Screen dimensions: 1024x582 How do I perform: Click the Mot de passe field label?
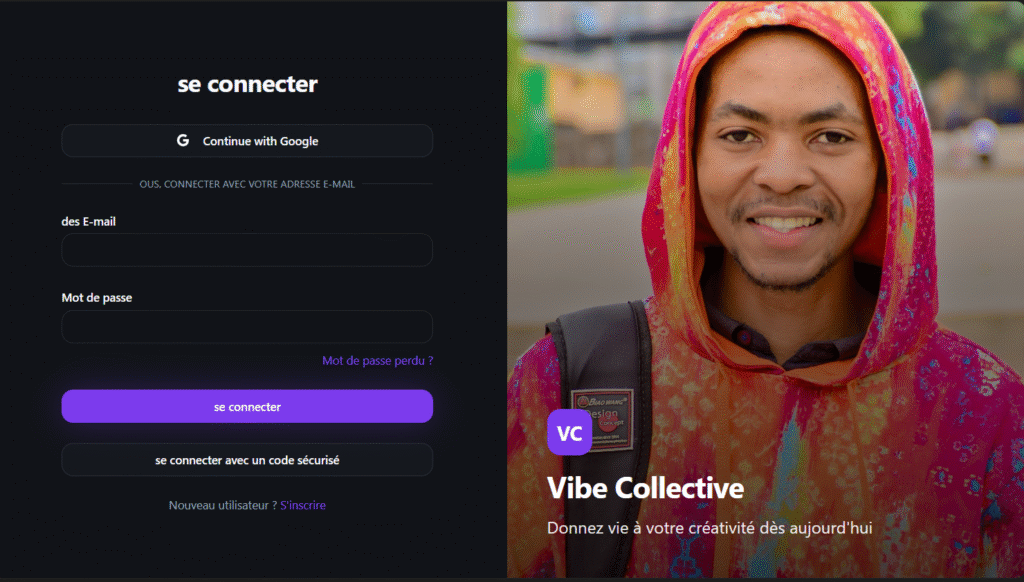pyautogui.click(x=97, y=297)
